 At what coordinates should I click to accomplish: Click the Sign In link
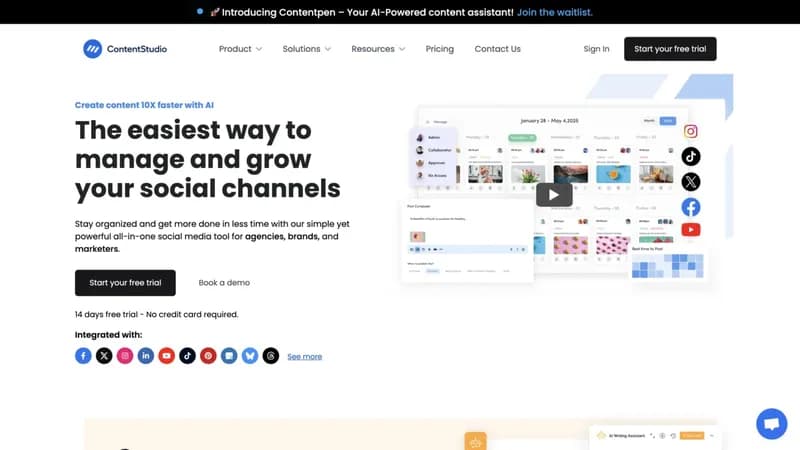(x=596, y=49)
